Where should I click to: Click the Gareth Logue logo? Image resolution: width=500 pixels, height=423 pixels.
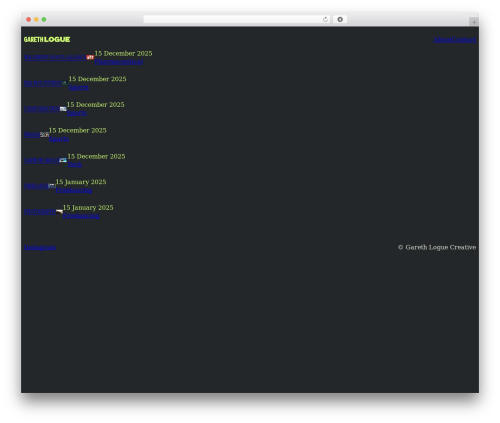[47, 39]
